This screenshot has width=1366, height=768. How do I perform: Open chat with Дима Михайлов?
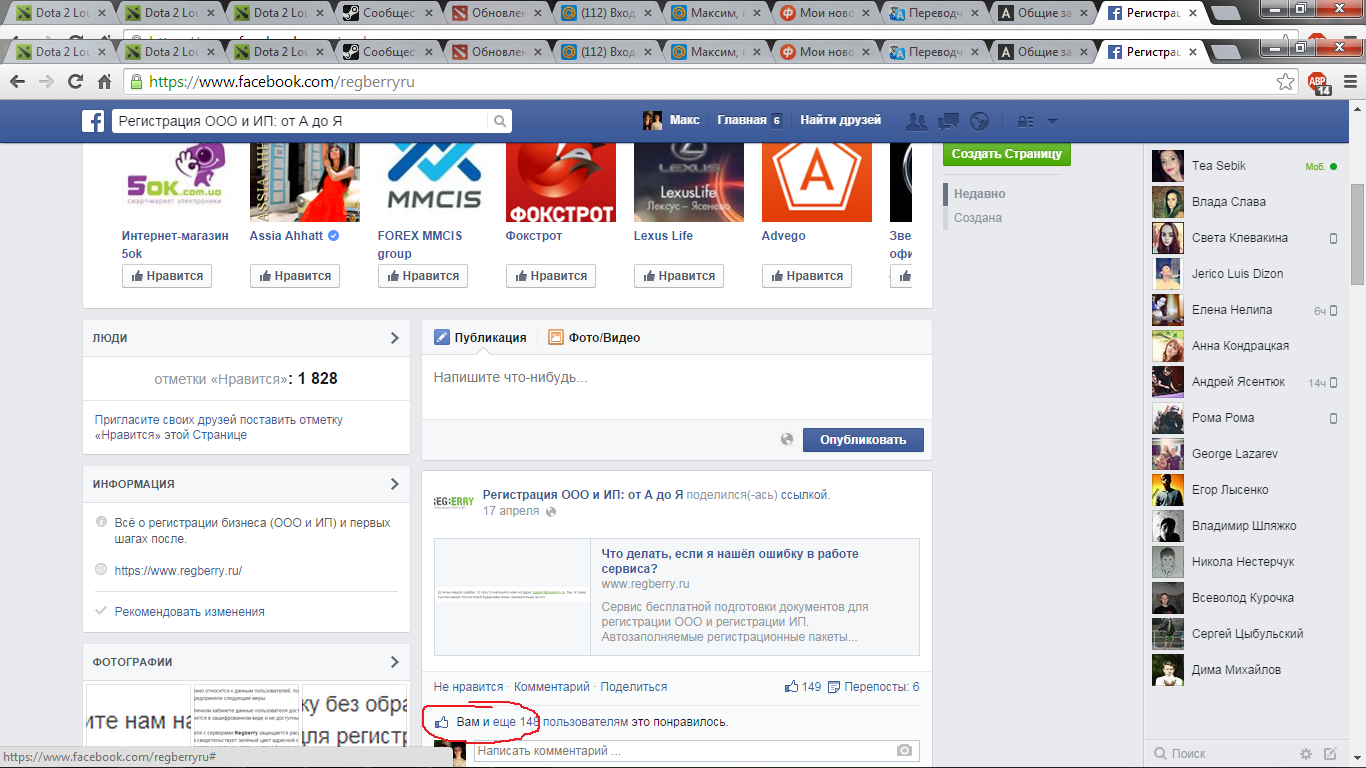point(1245,670)
